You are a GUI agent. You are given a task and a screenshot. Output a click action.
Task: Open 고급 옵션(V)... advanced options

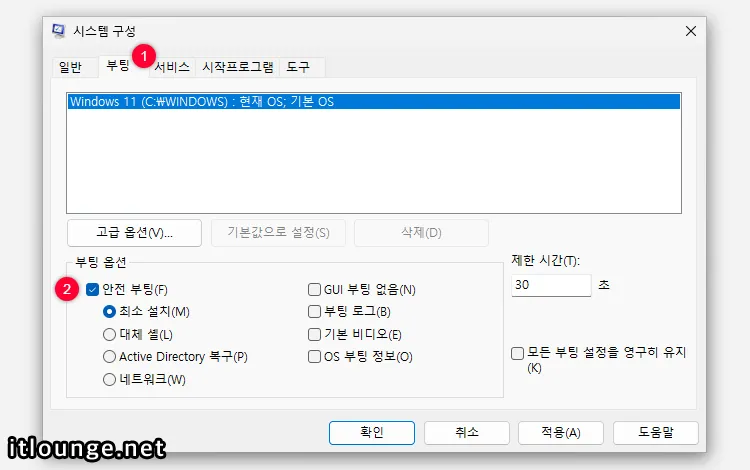point(134,233)
